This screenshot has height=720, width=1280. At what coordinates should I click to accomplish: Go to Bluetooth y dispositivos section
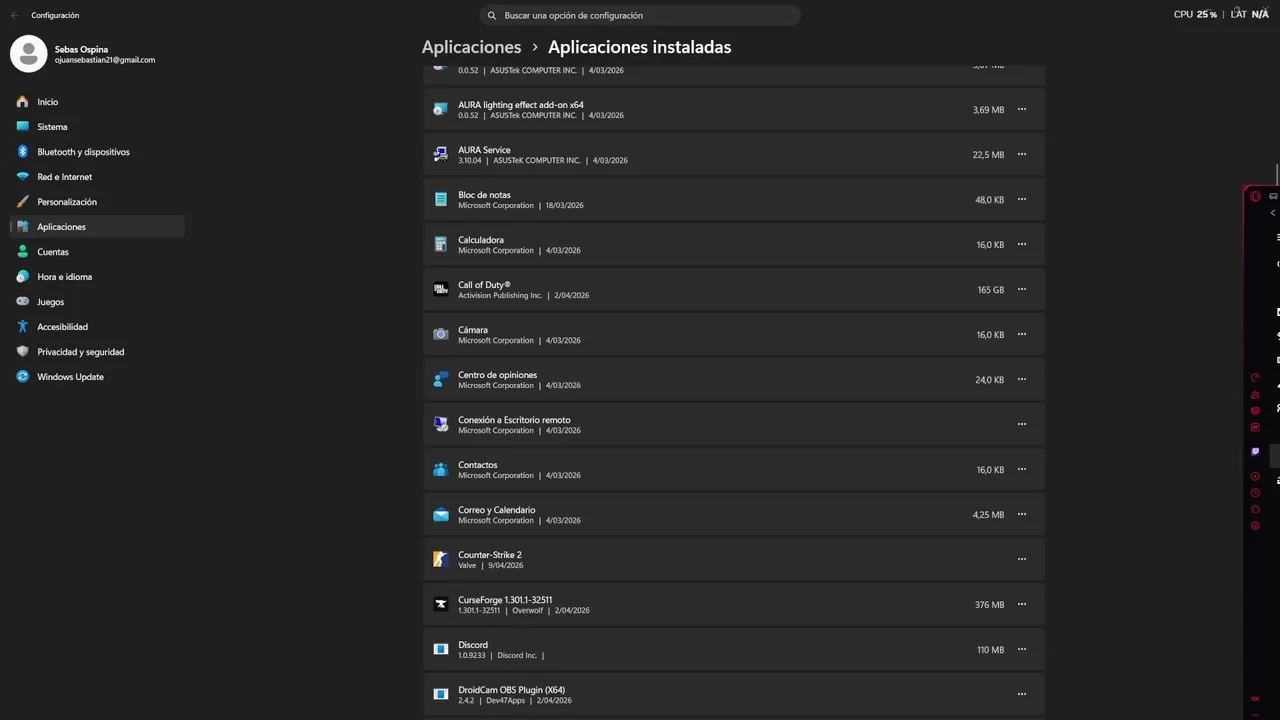click(83, 152)
